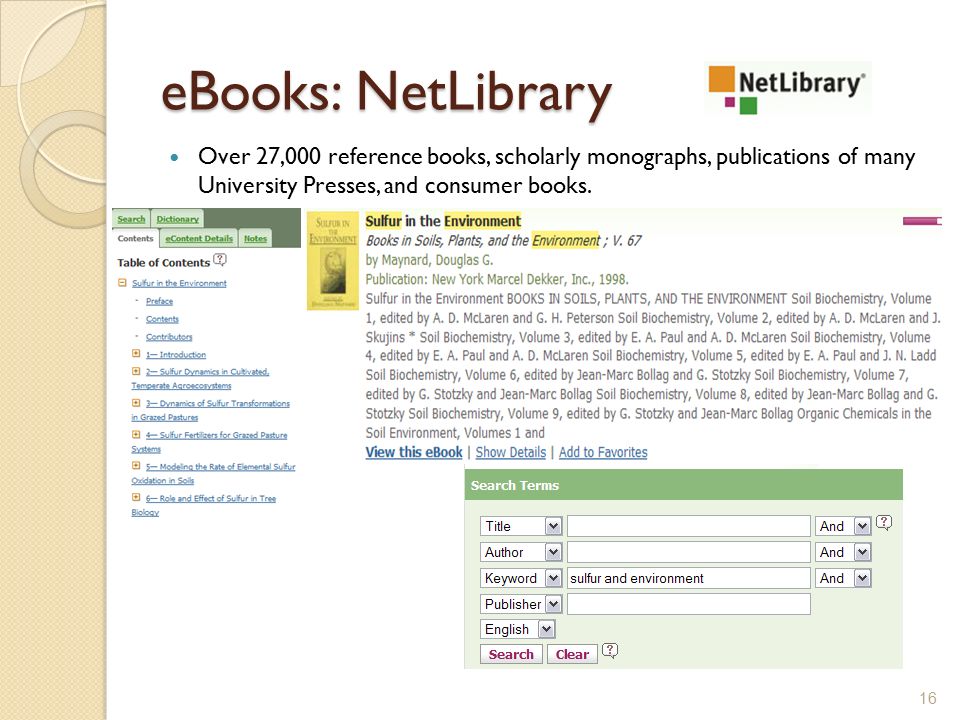Click the help icon beside Table of Contents

click(x=220, y=260)
